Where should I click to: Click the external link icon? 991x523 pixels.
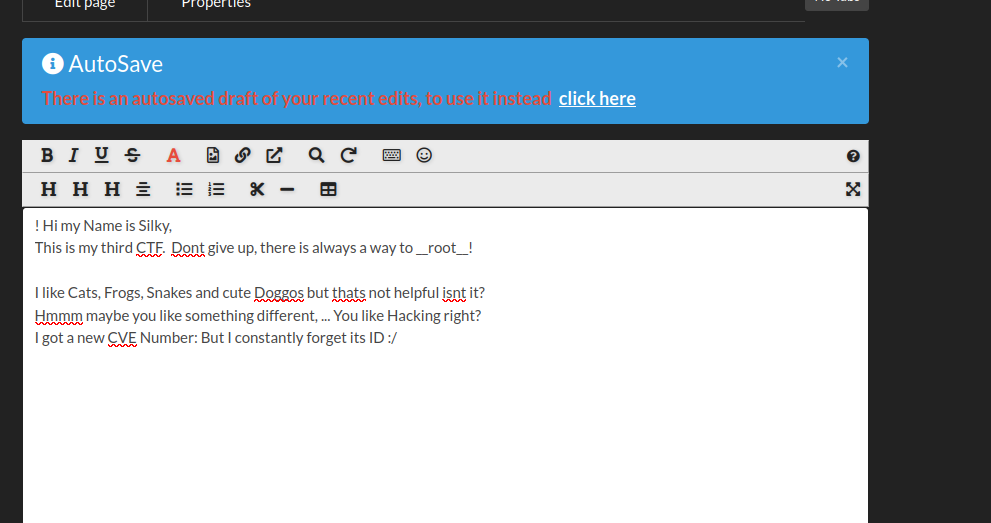point(274,155)
